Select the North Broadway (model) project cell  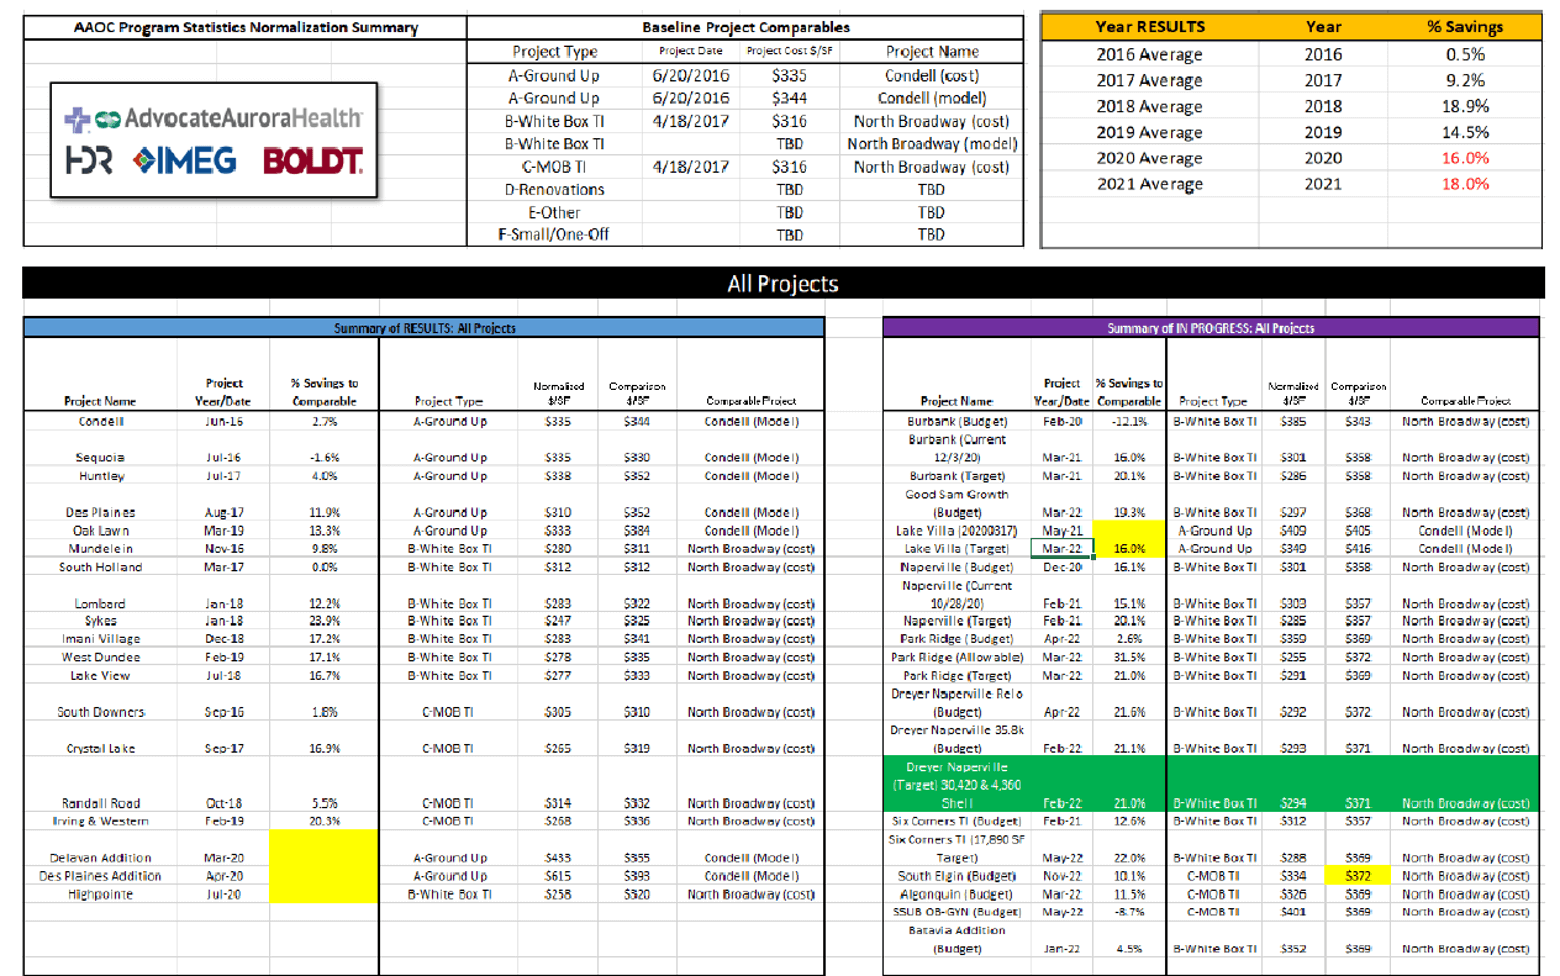928,143
